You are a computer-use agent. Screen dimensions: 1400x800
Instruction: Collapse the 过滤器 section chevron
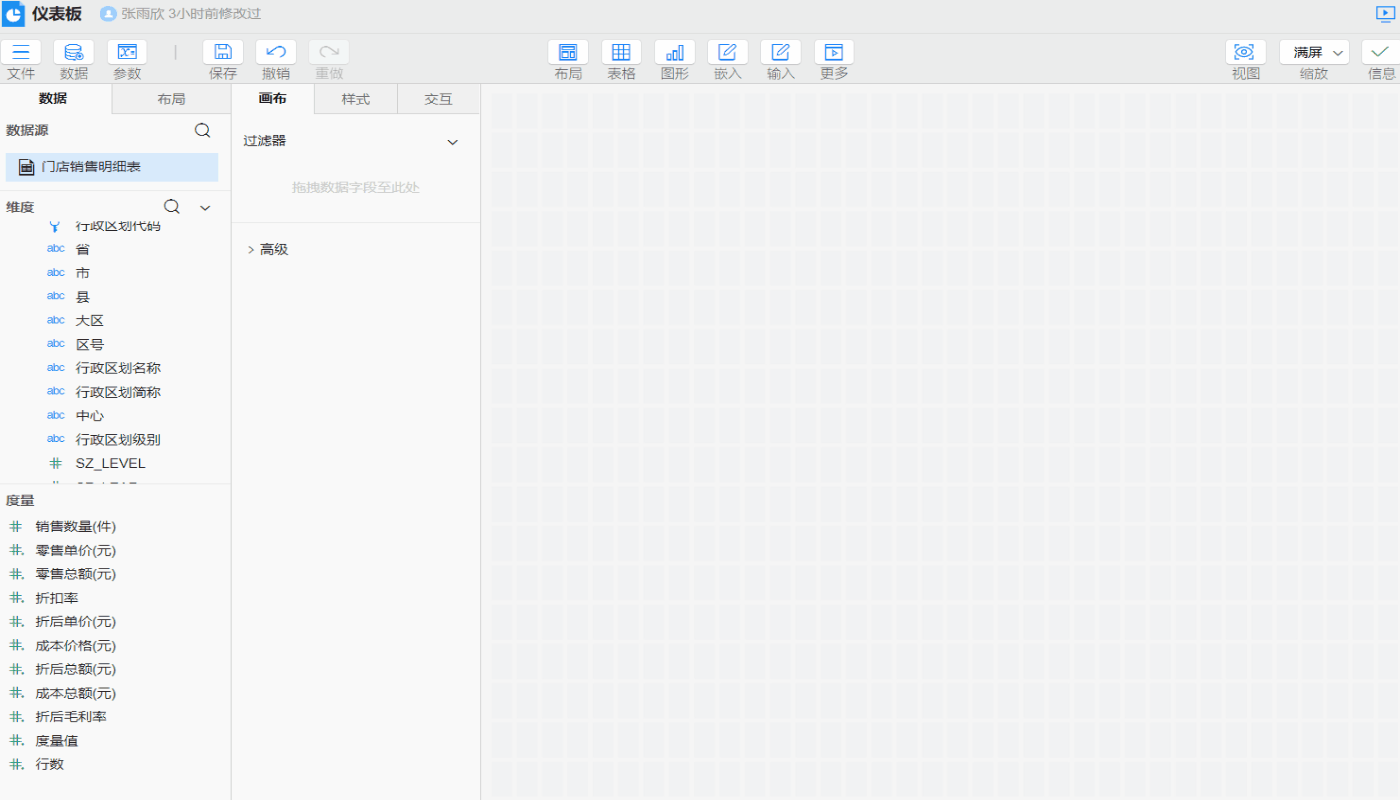(x=452, y=142)
